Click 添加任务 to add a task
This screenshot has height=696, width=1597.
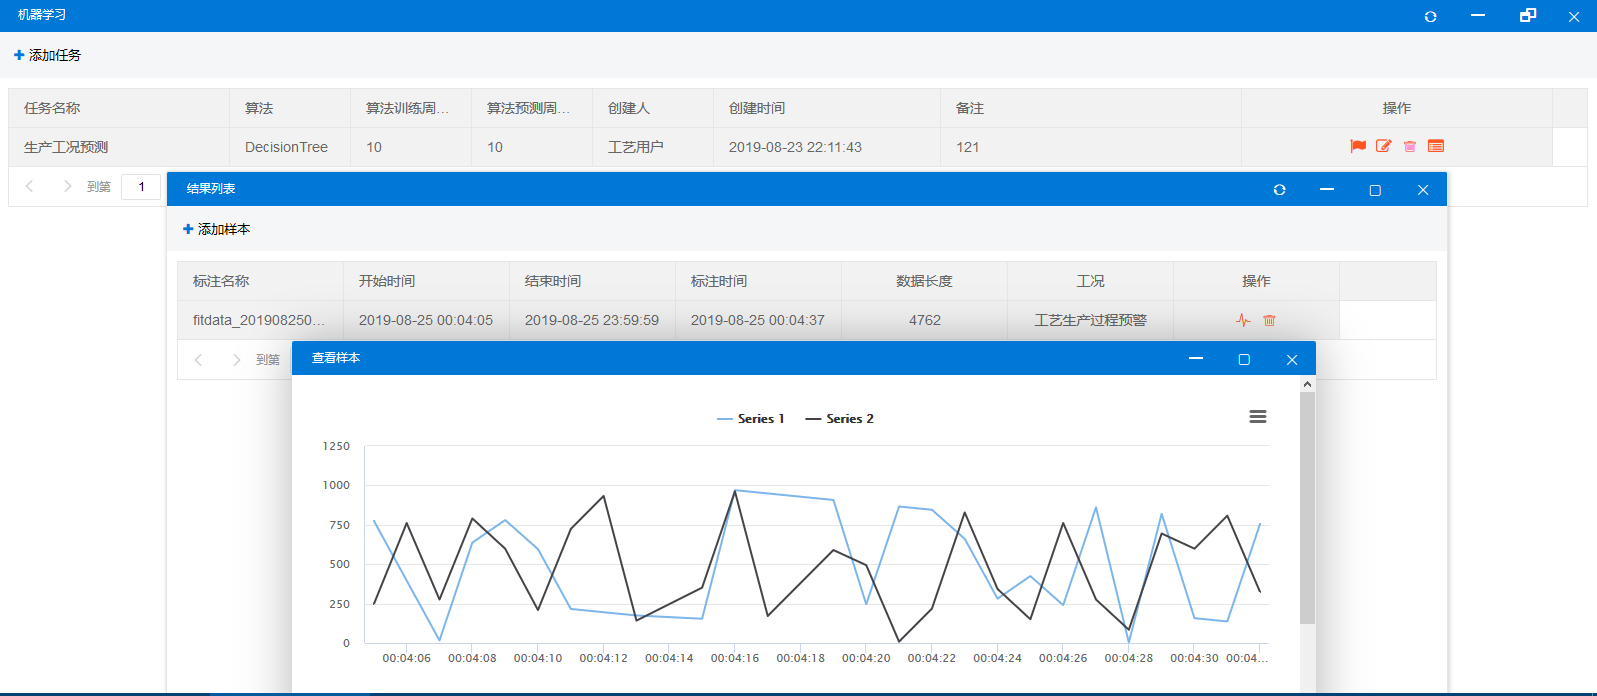click(x=47, y=55)
